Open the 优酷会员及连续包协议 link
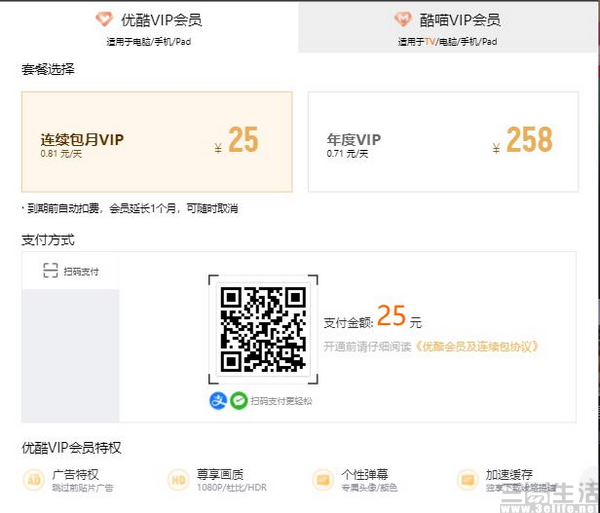This screenshot has width=600, height=513. point(477,347)
